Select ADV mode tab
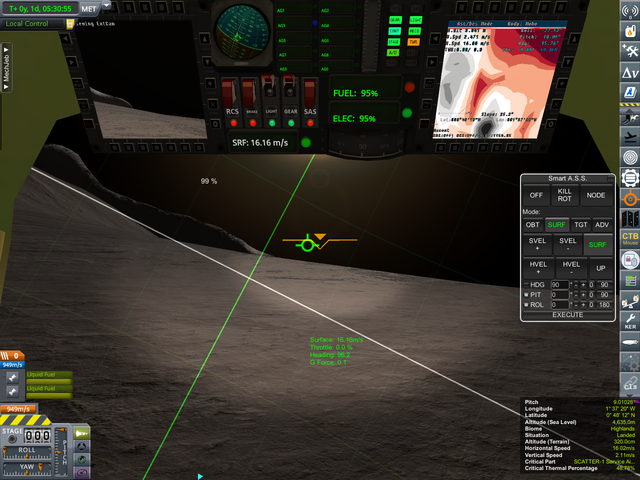 pyautogui.click(x=602, y=225)
